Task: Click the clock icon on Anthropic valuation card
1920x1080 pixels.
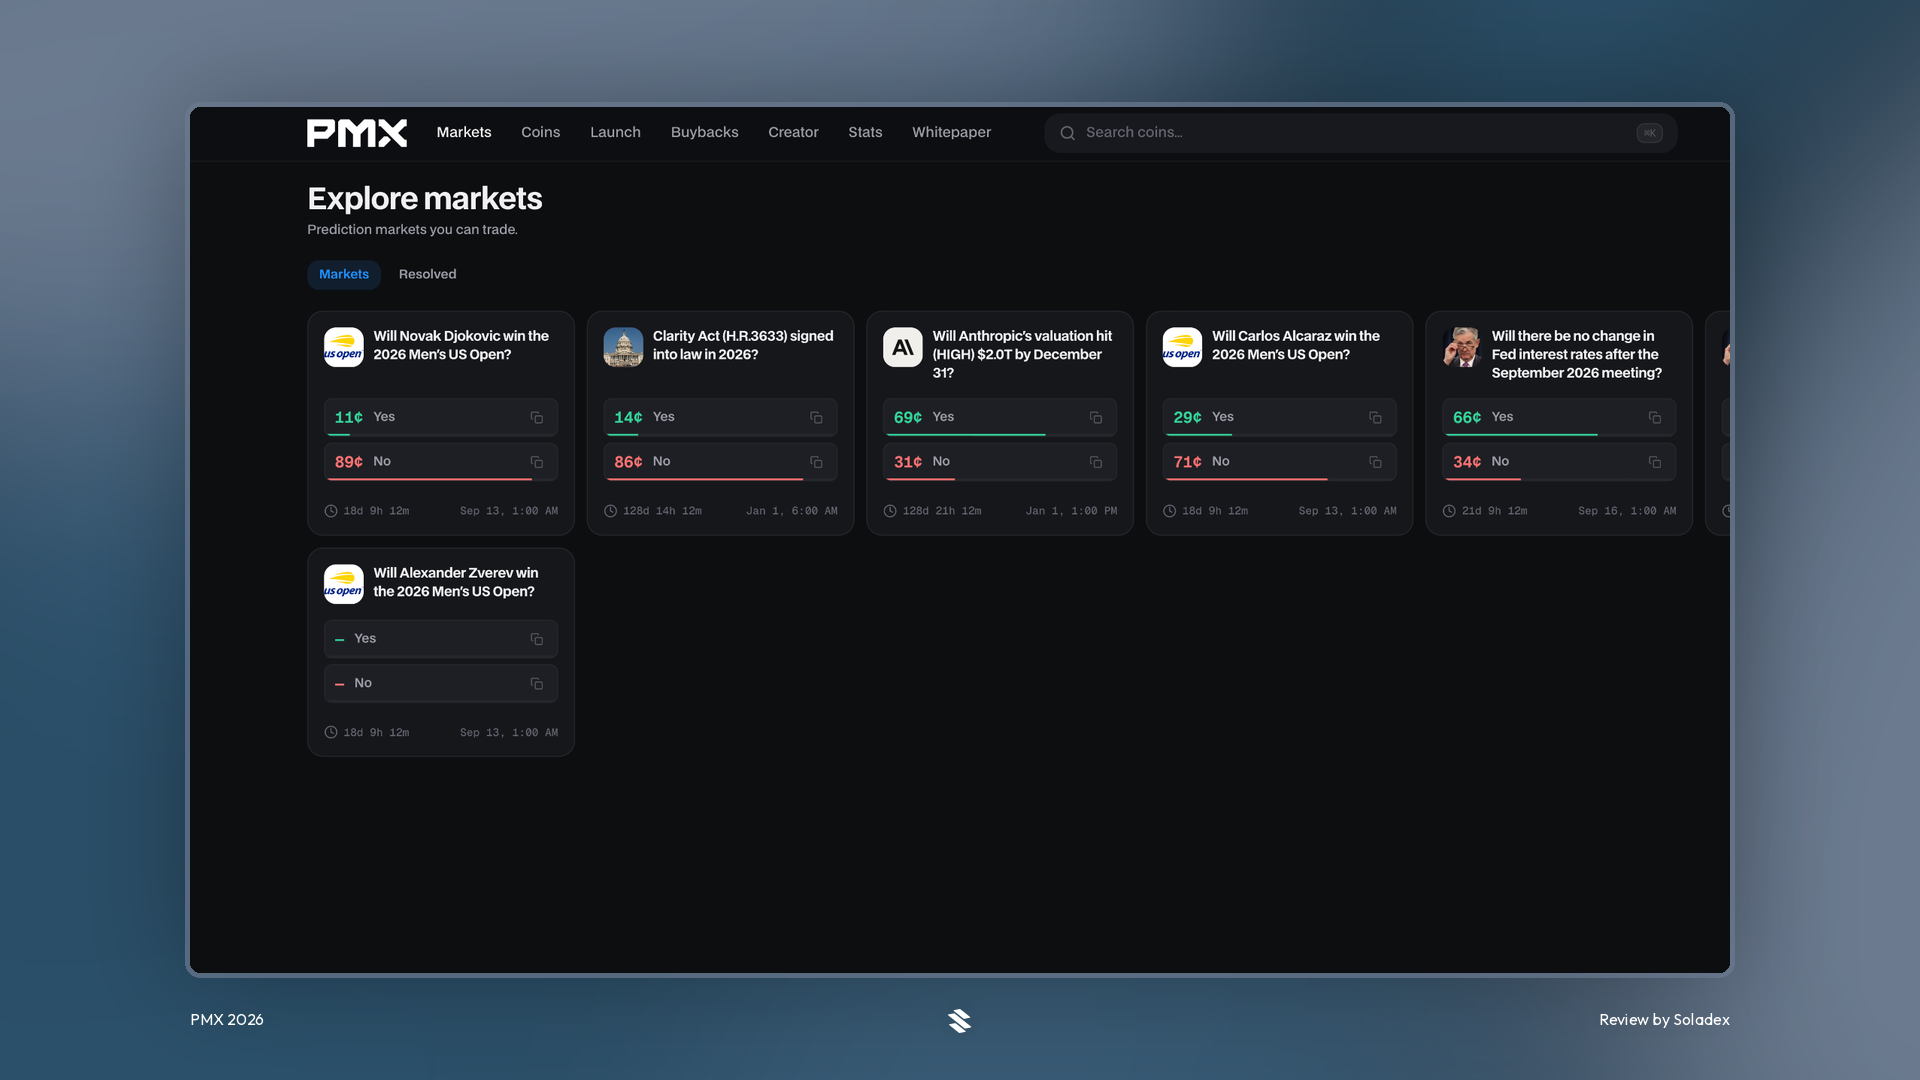Action: pyautogui.click(x=890, y=511)
